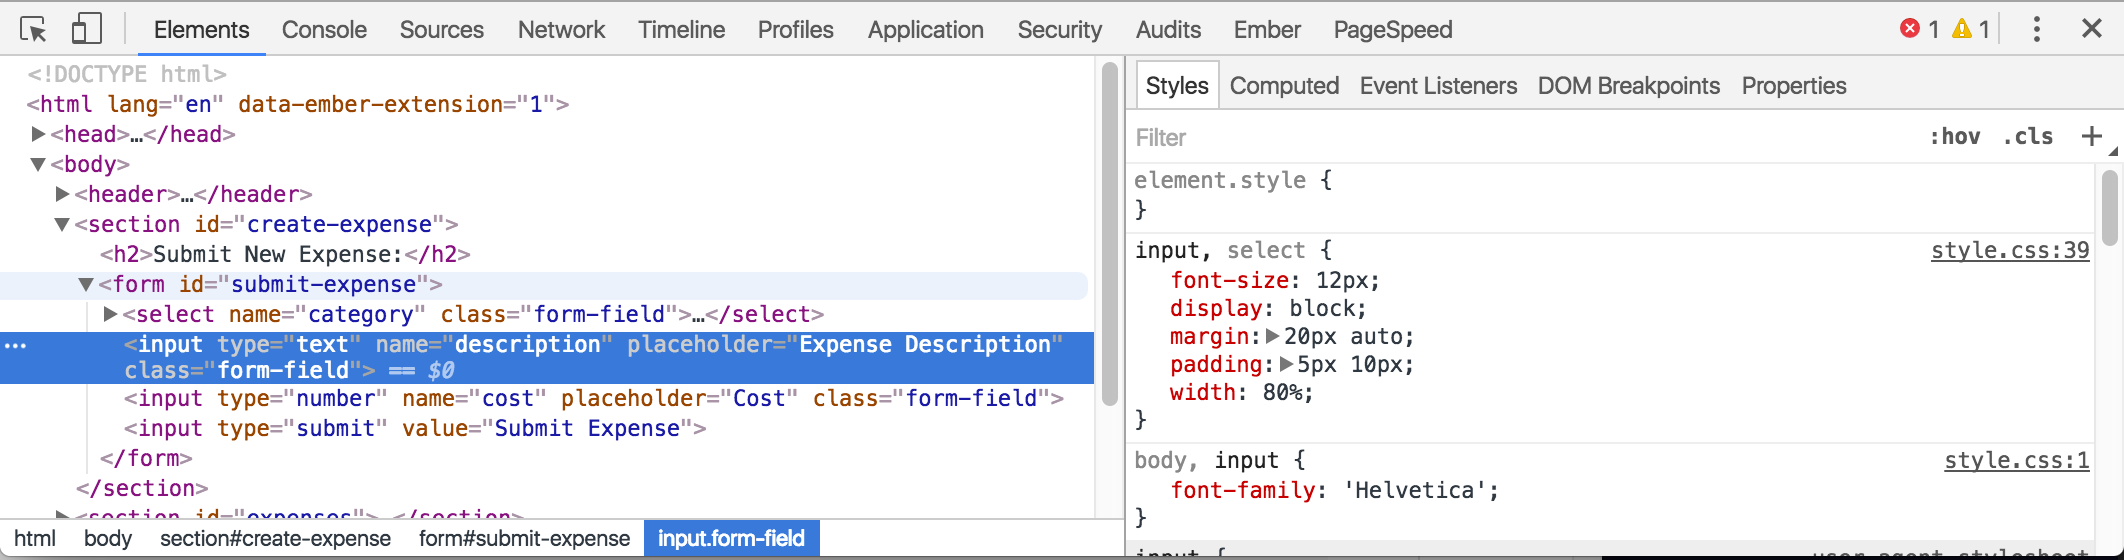Open the Audits tab
2124x560 pixels.
point(1168,30)
